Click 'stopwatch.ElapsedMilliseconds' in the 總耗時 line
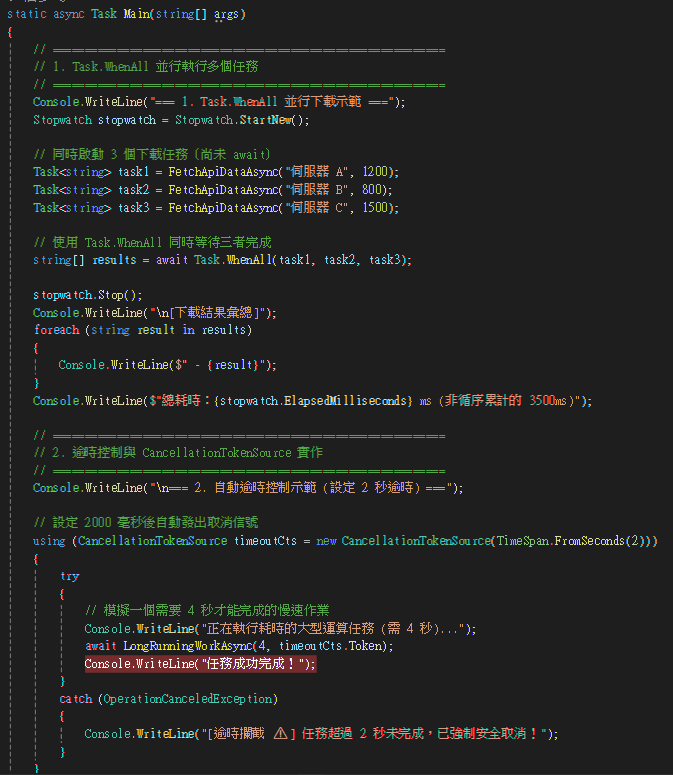Viewport: 673px width, 775px height. (x=313, y=401)
